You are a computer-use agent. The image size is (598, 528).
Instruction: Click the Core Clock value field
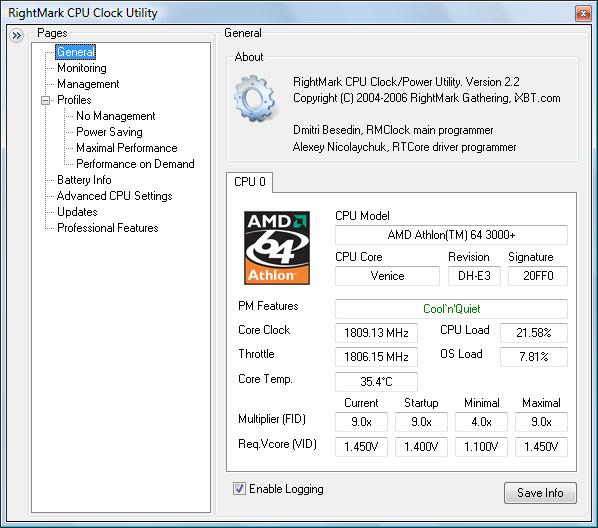(x=376, y=333)
